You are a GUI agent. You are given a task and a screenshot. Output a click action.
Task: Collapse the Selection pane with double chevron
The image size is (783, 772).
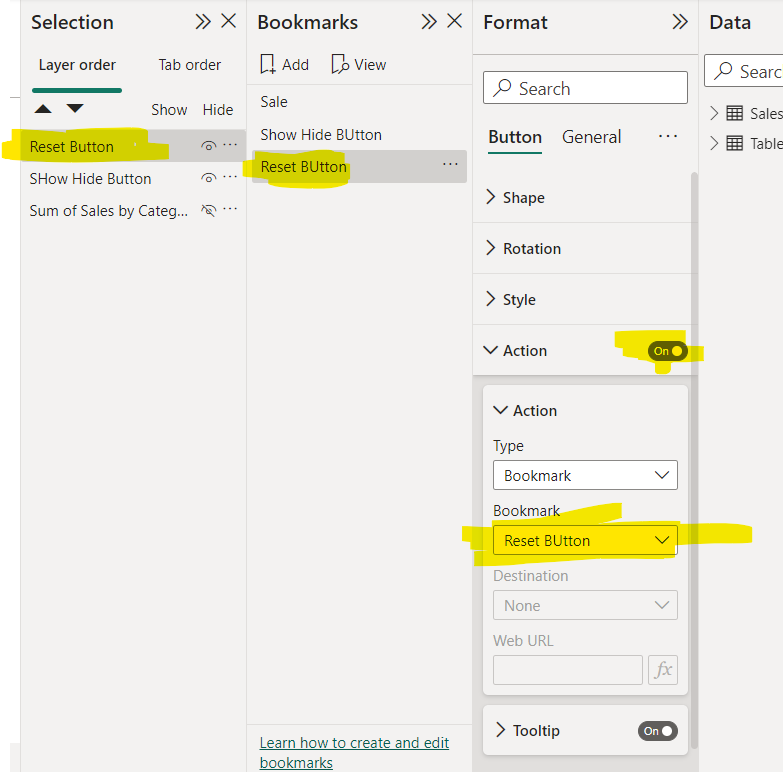pyautogui.click(x=203, y=21)
